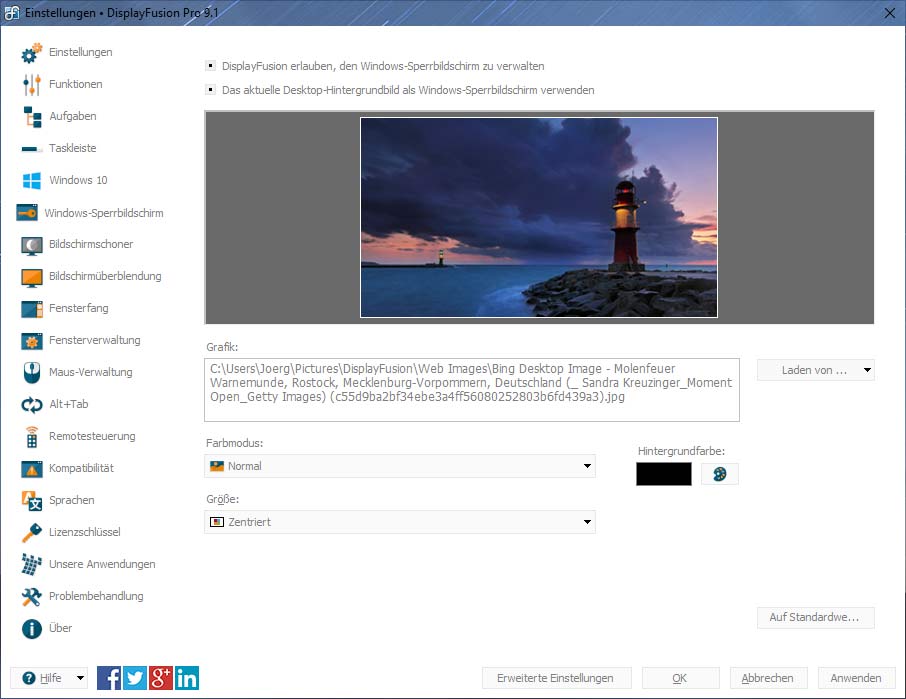Select Kompatibilität label in sidebar
Viewport: 906px width, 699px height.
pyautogui.click(x=81, y=468)
